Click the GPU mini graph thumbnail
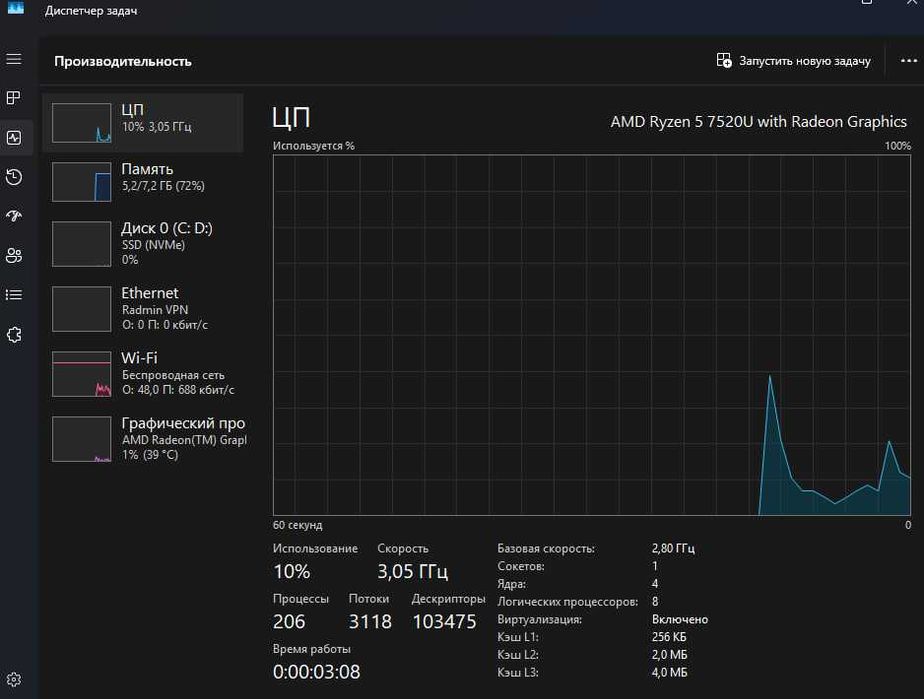Viewport: 924px width, 699px height. point(81,439)
